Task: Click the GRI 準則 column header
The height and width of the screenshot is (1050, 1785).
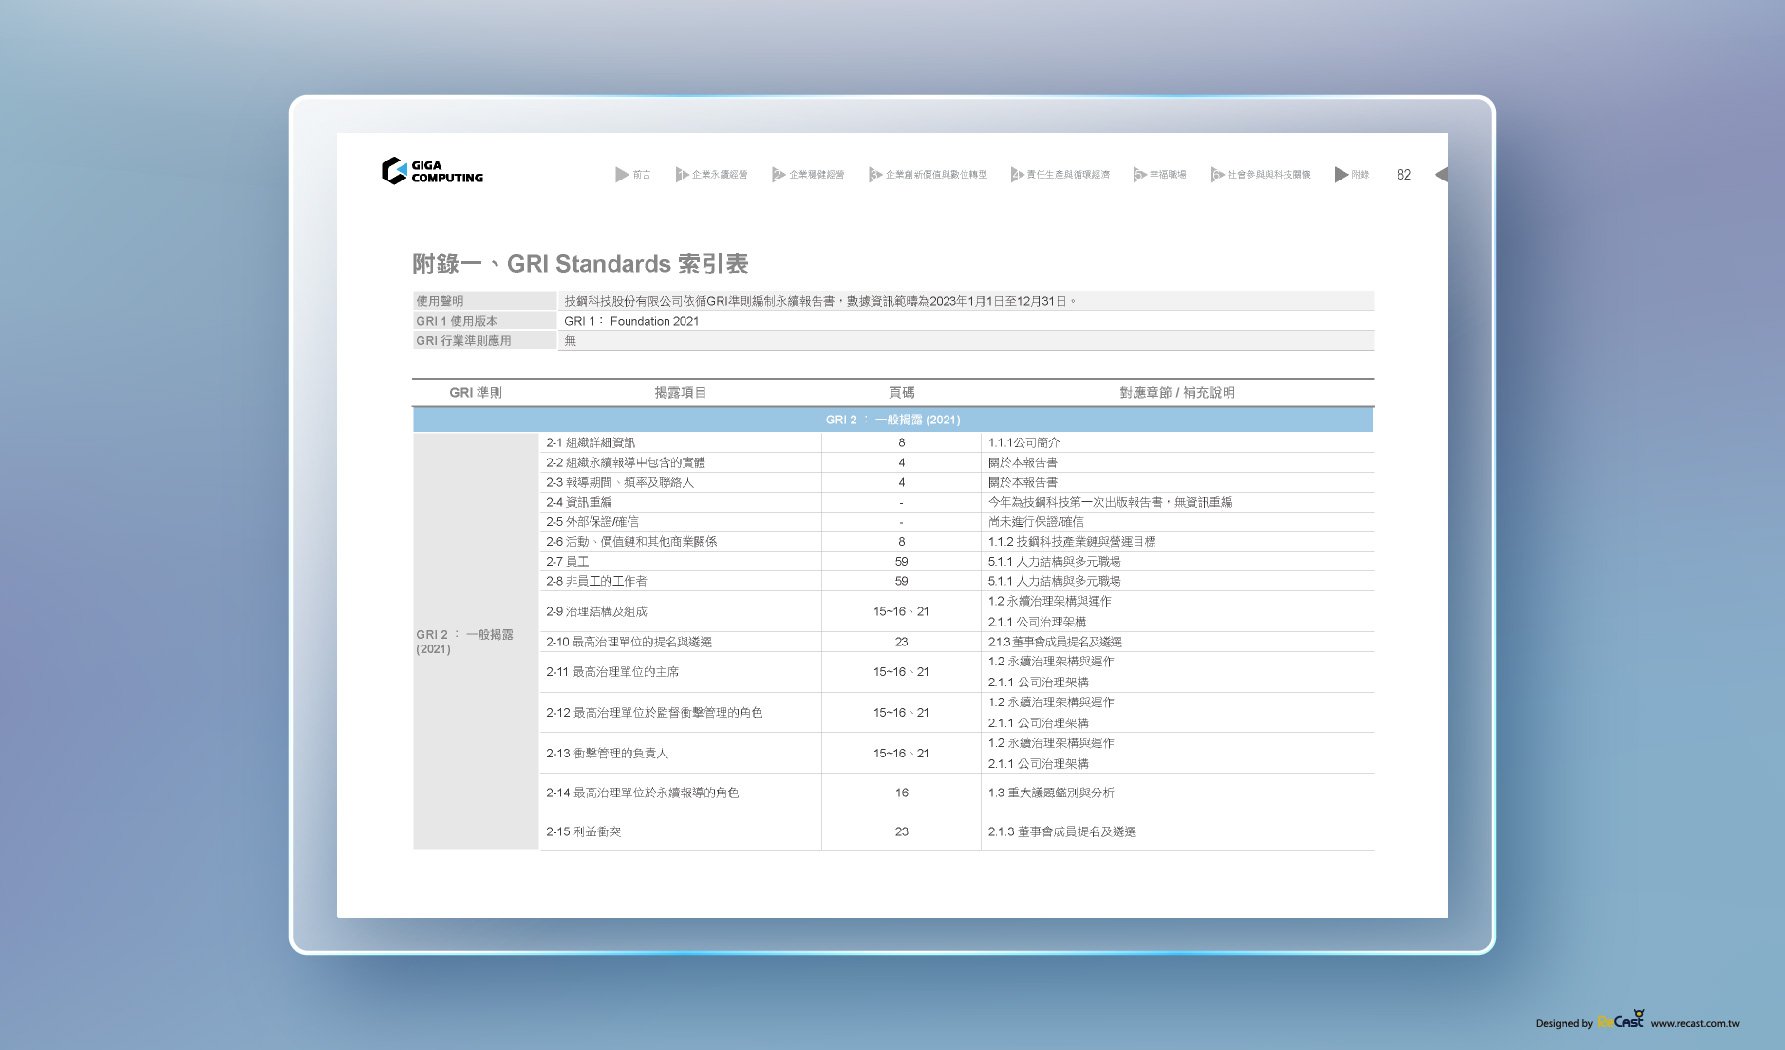Action: click(475, 393)
